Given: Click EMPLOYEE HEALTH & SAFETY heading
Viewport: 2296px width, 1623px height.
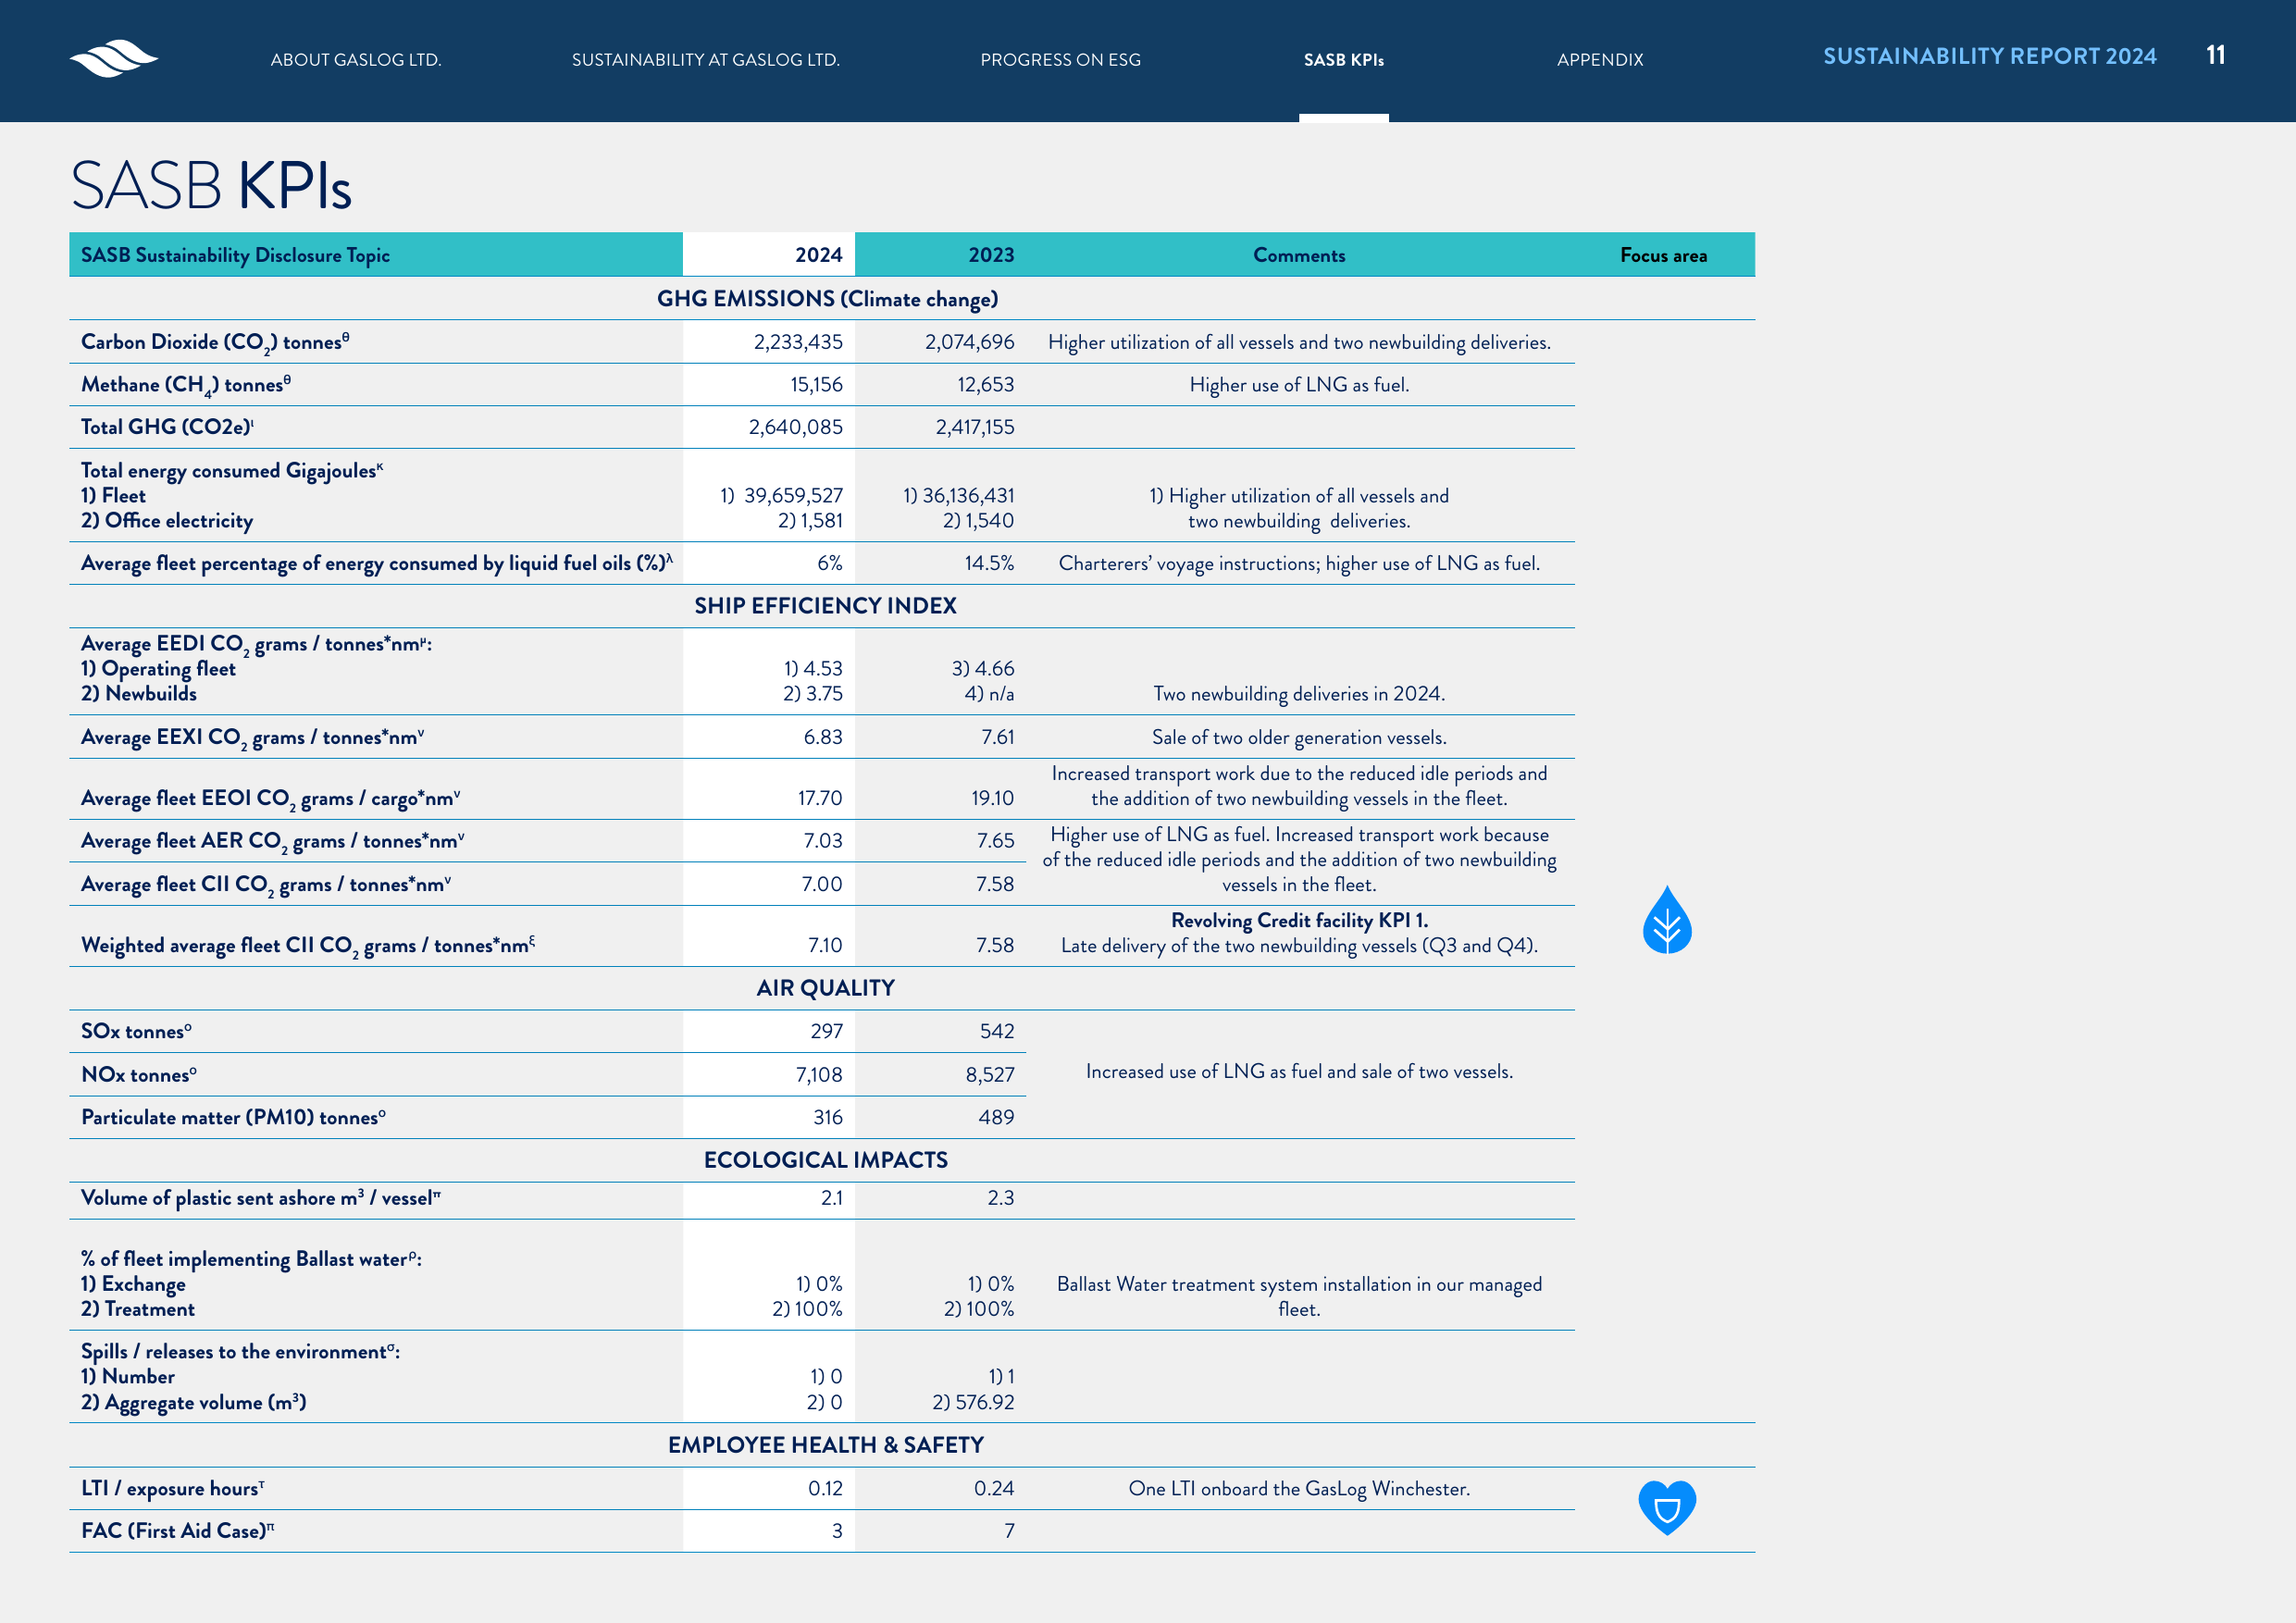Looking at the screenshot, I should click(x=825, y=1445).
